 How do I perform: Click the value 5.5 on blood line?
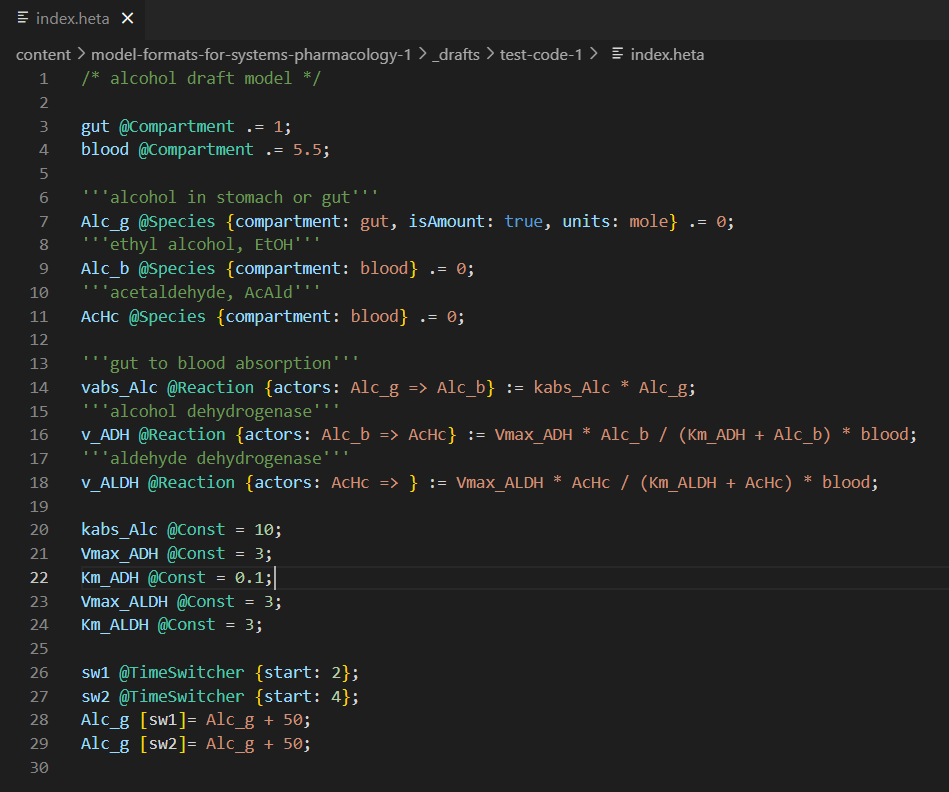pyautogui.click(x=307, y=149)
